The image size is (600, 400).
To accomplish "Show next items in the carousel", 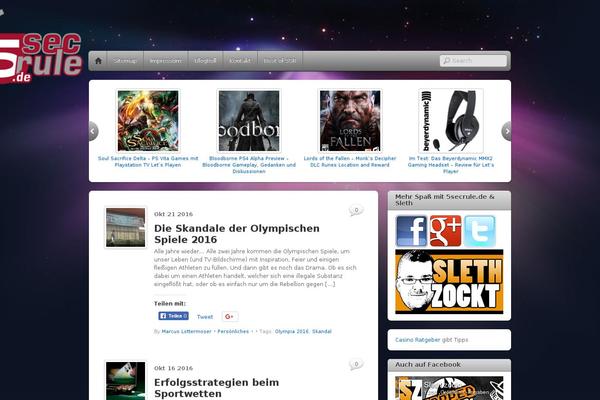I will point(506,131).
